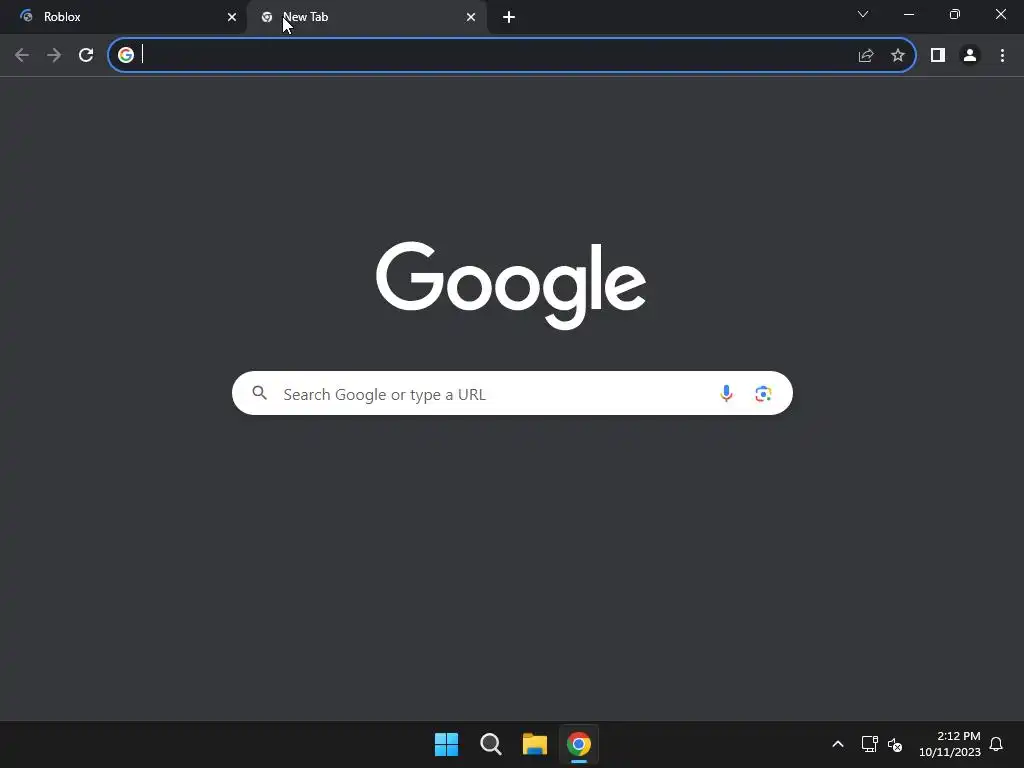
Task: Bookmark this tab with the star icon
Action: (x=898, y=56)
